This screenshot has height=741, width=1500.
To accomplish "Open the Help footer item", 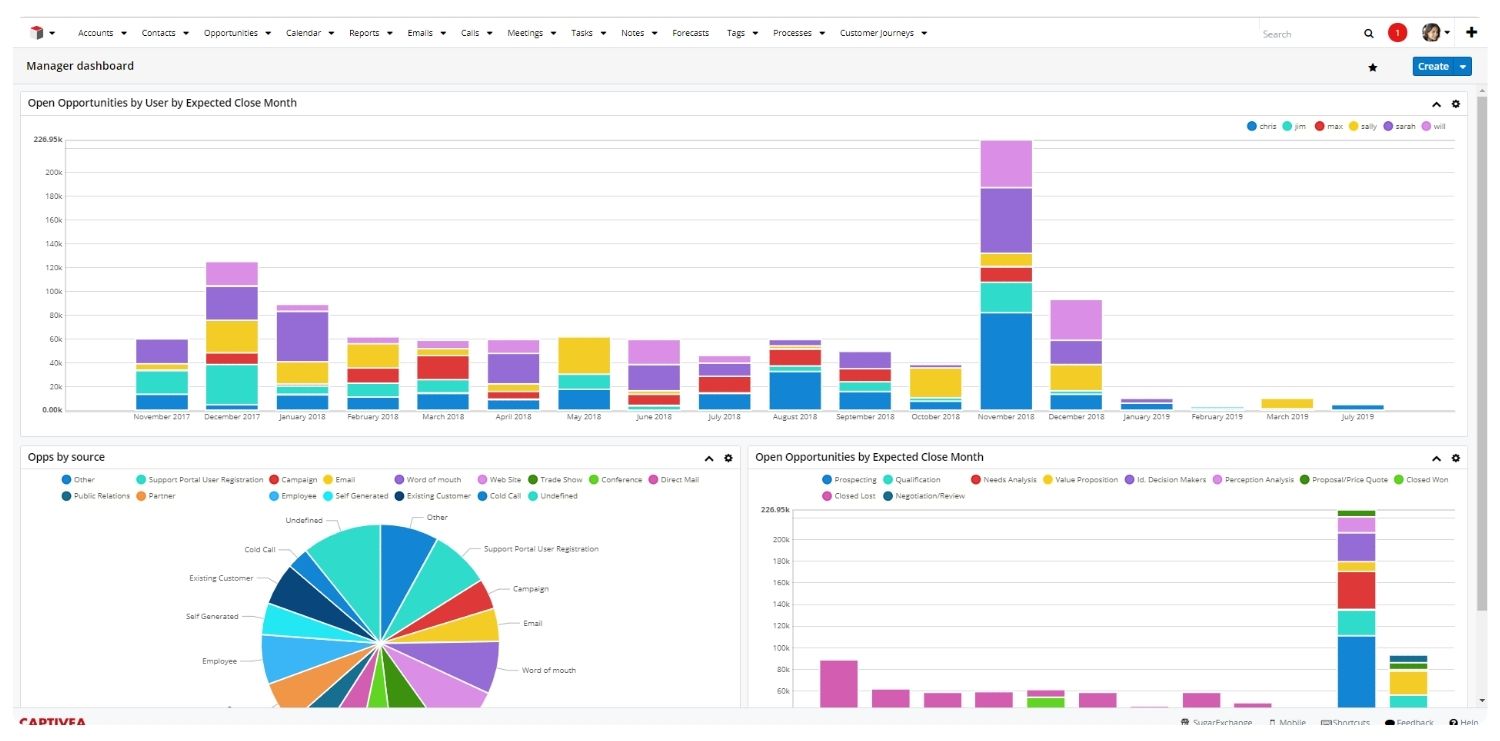I will pyautogui.click(x=1464, y=723).
